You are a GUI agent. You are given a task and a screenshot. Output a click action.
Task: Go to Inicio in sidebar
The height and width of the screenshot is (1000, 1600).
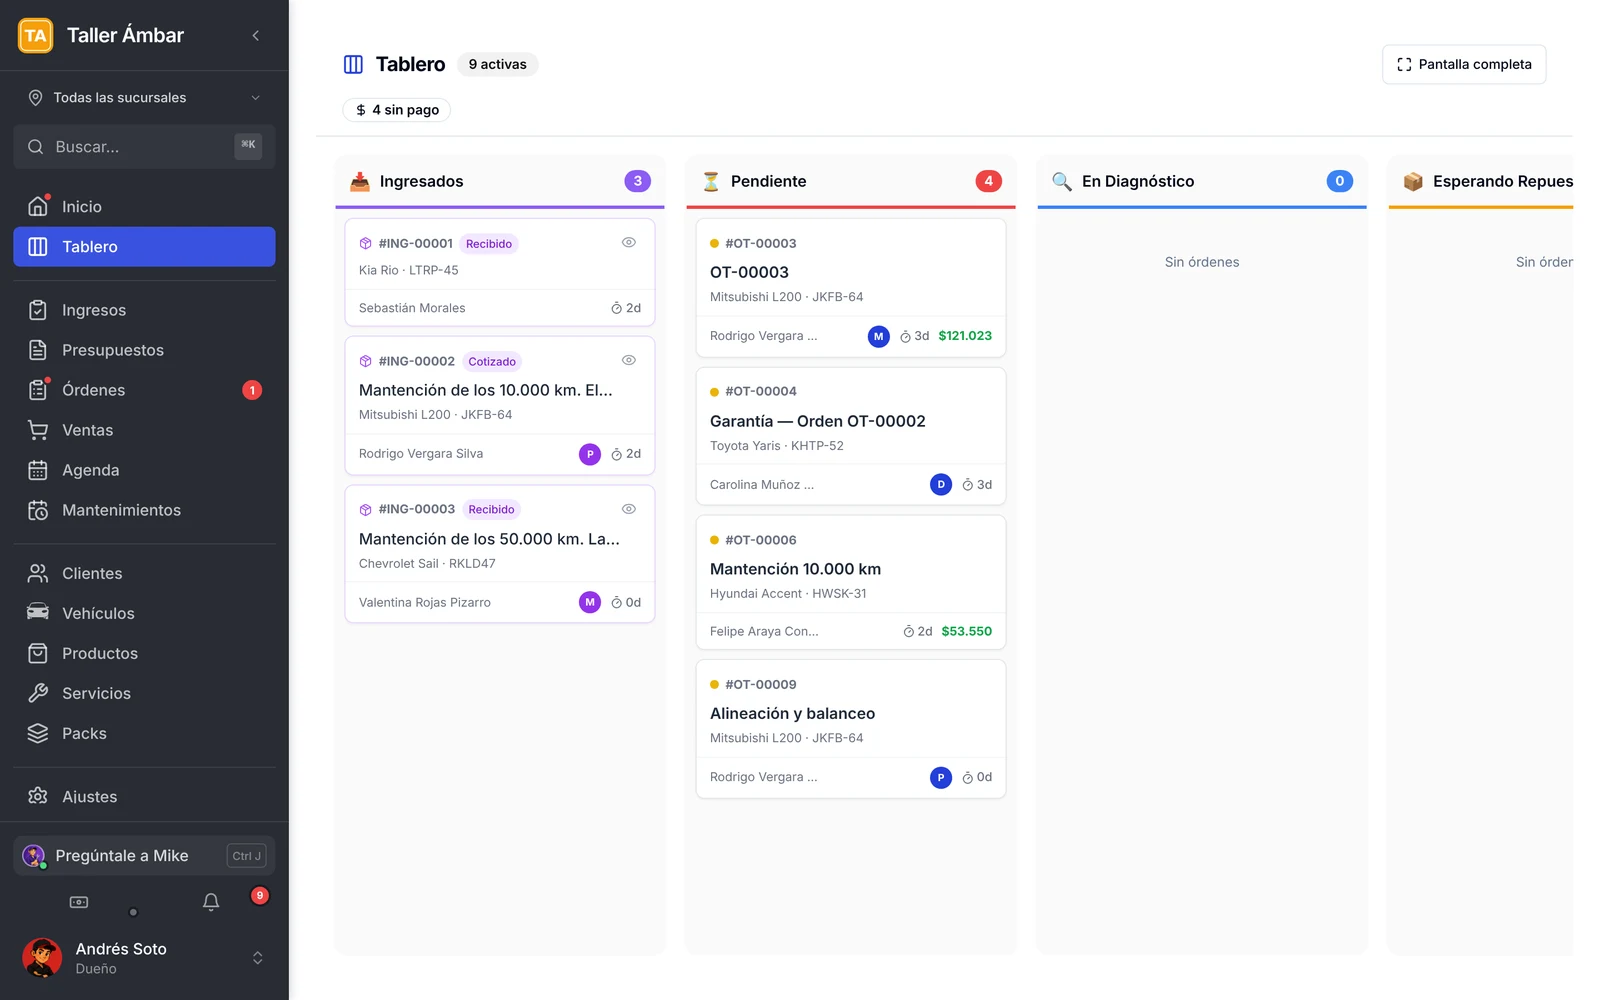[144, 207]
